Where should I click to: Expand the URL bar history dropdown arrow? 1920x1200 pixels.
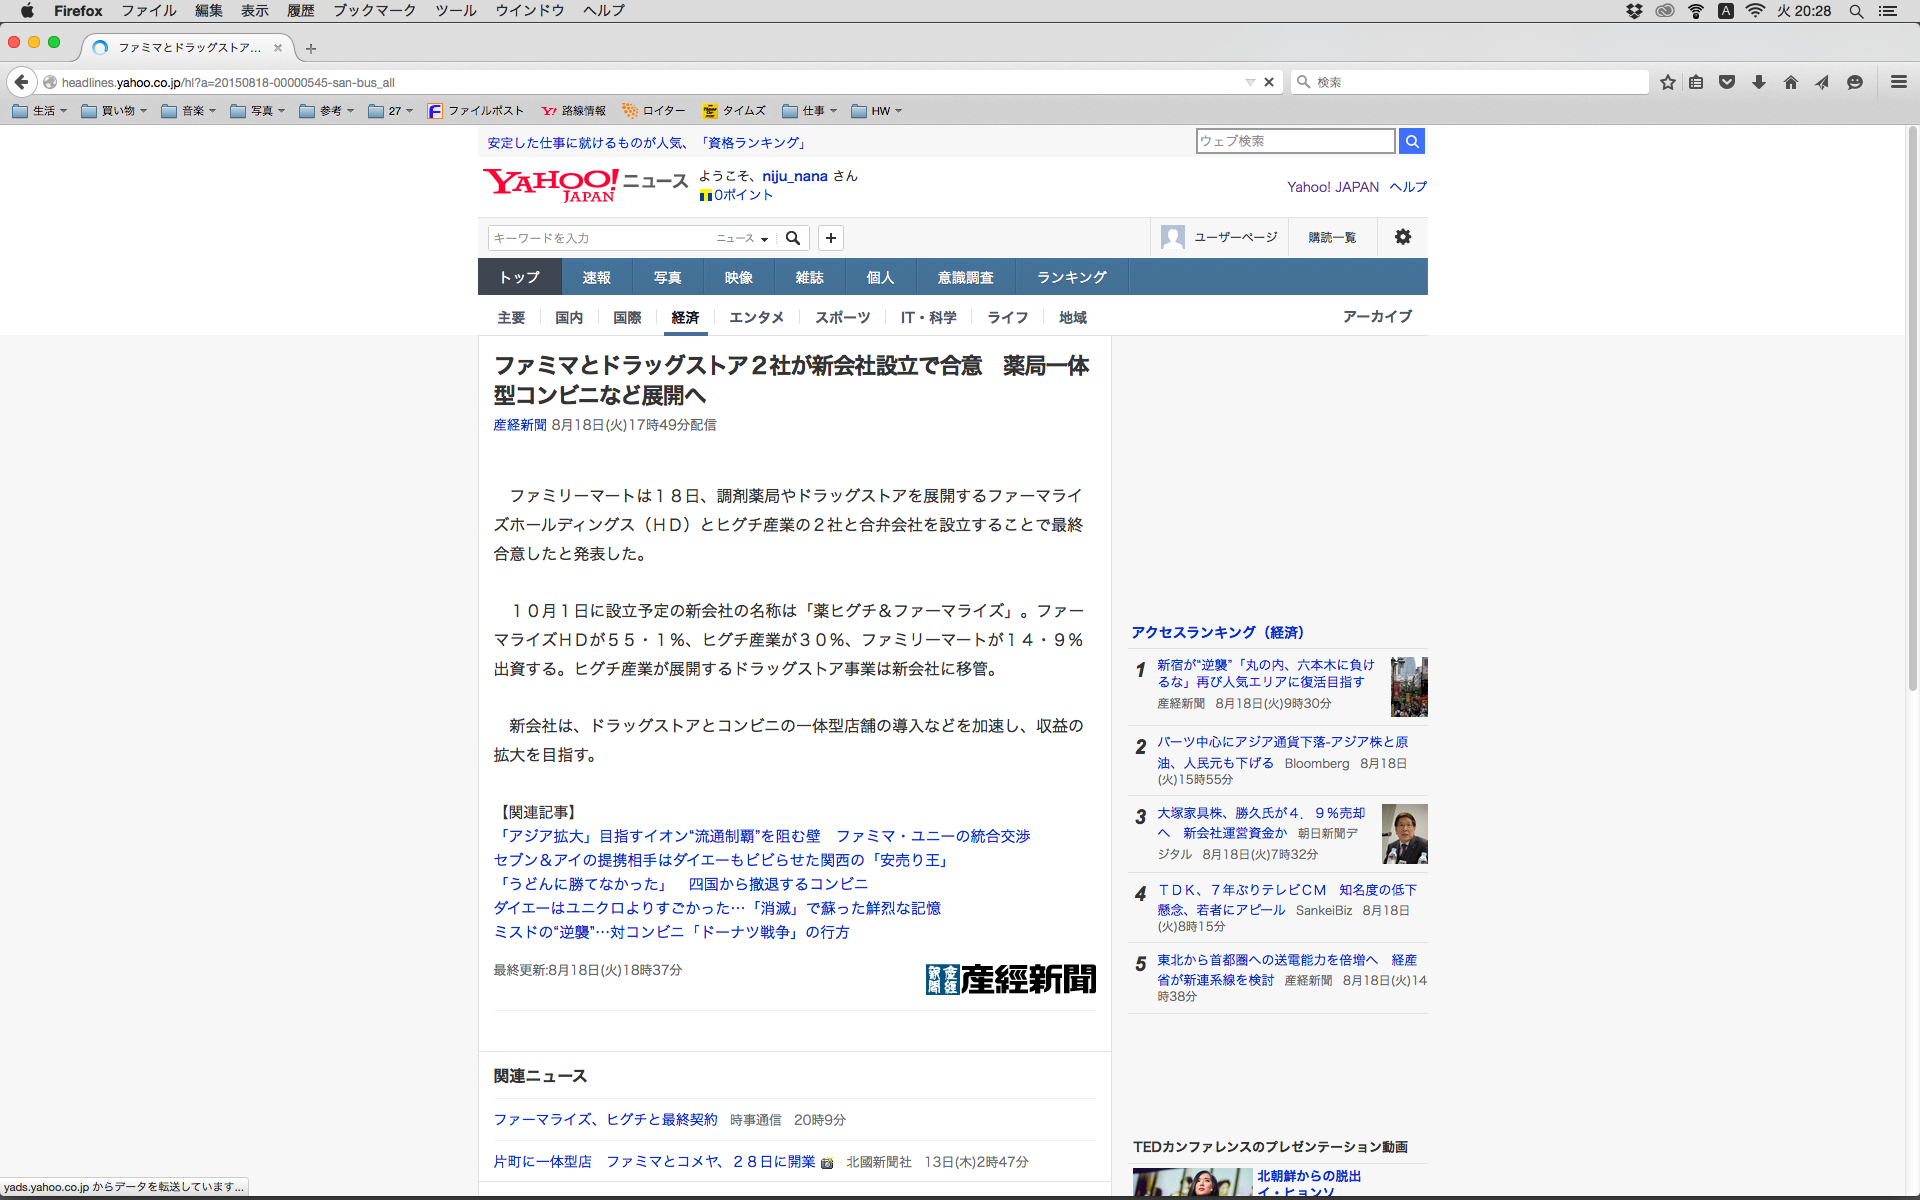pyautogui.click(x=1250, y=82)
